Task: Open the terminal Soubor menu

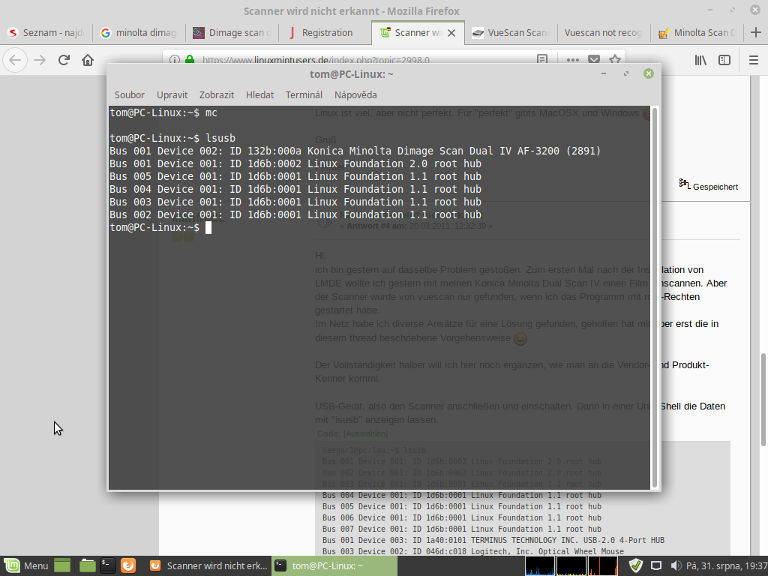Action: pyautogui.click(x=129, y=95)
